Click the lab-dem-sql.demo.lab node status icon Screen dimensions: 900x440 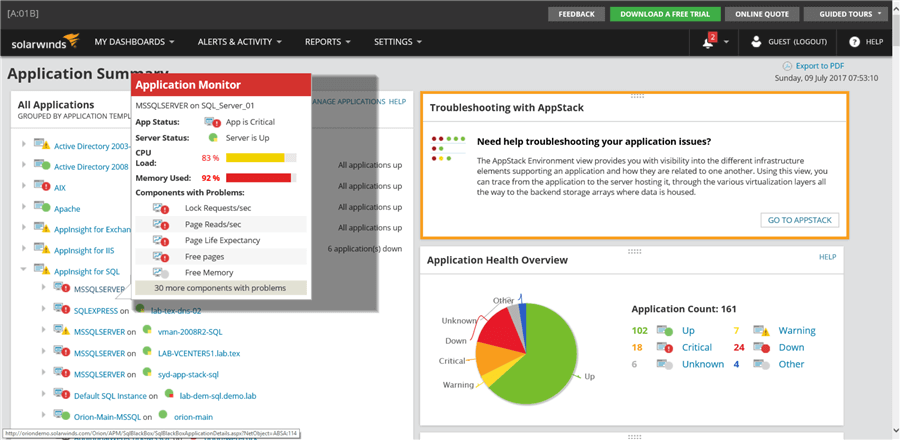(x=169, y=394)
